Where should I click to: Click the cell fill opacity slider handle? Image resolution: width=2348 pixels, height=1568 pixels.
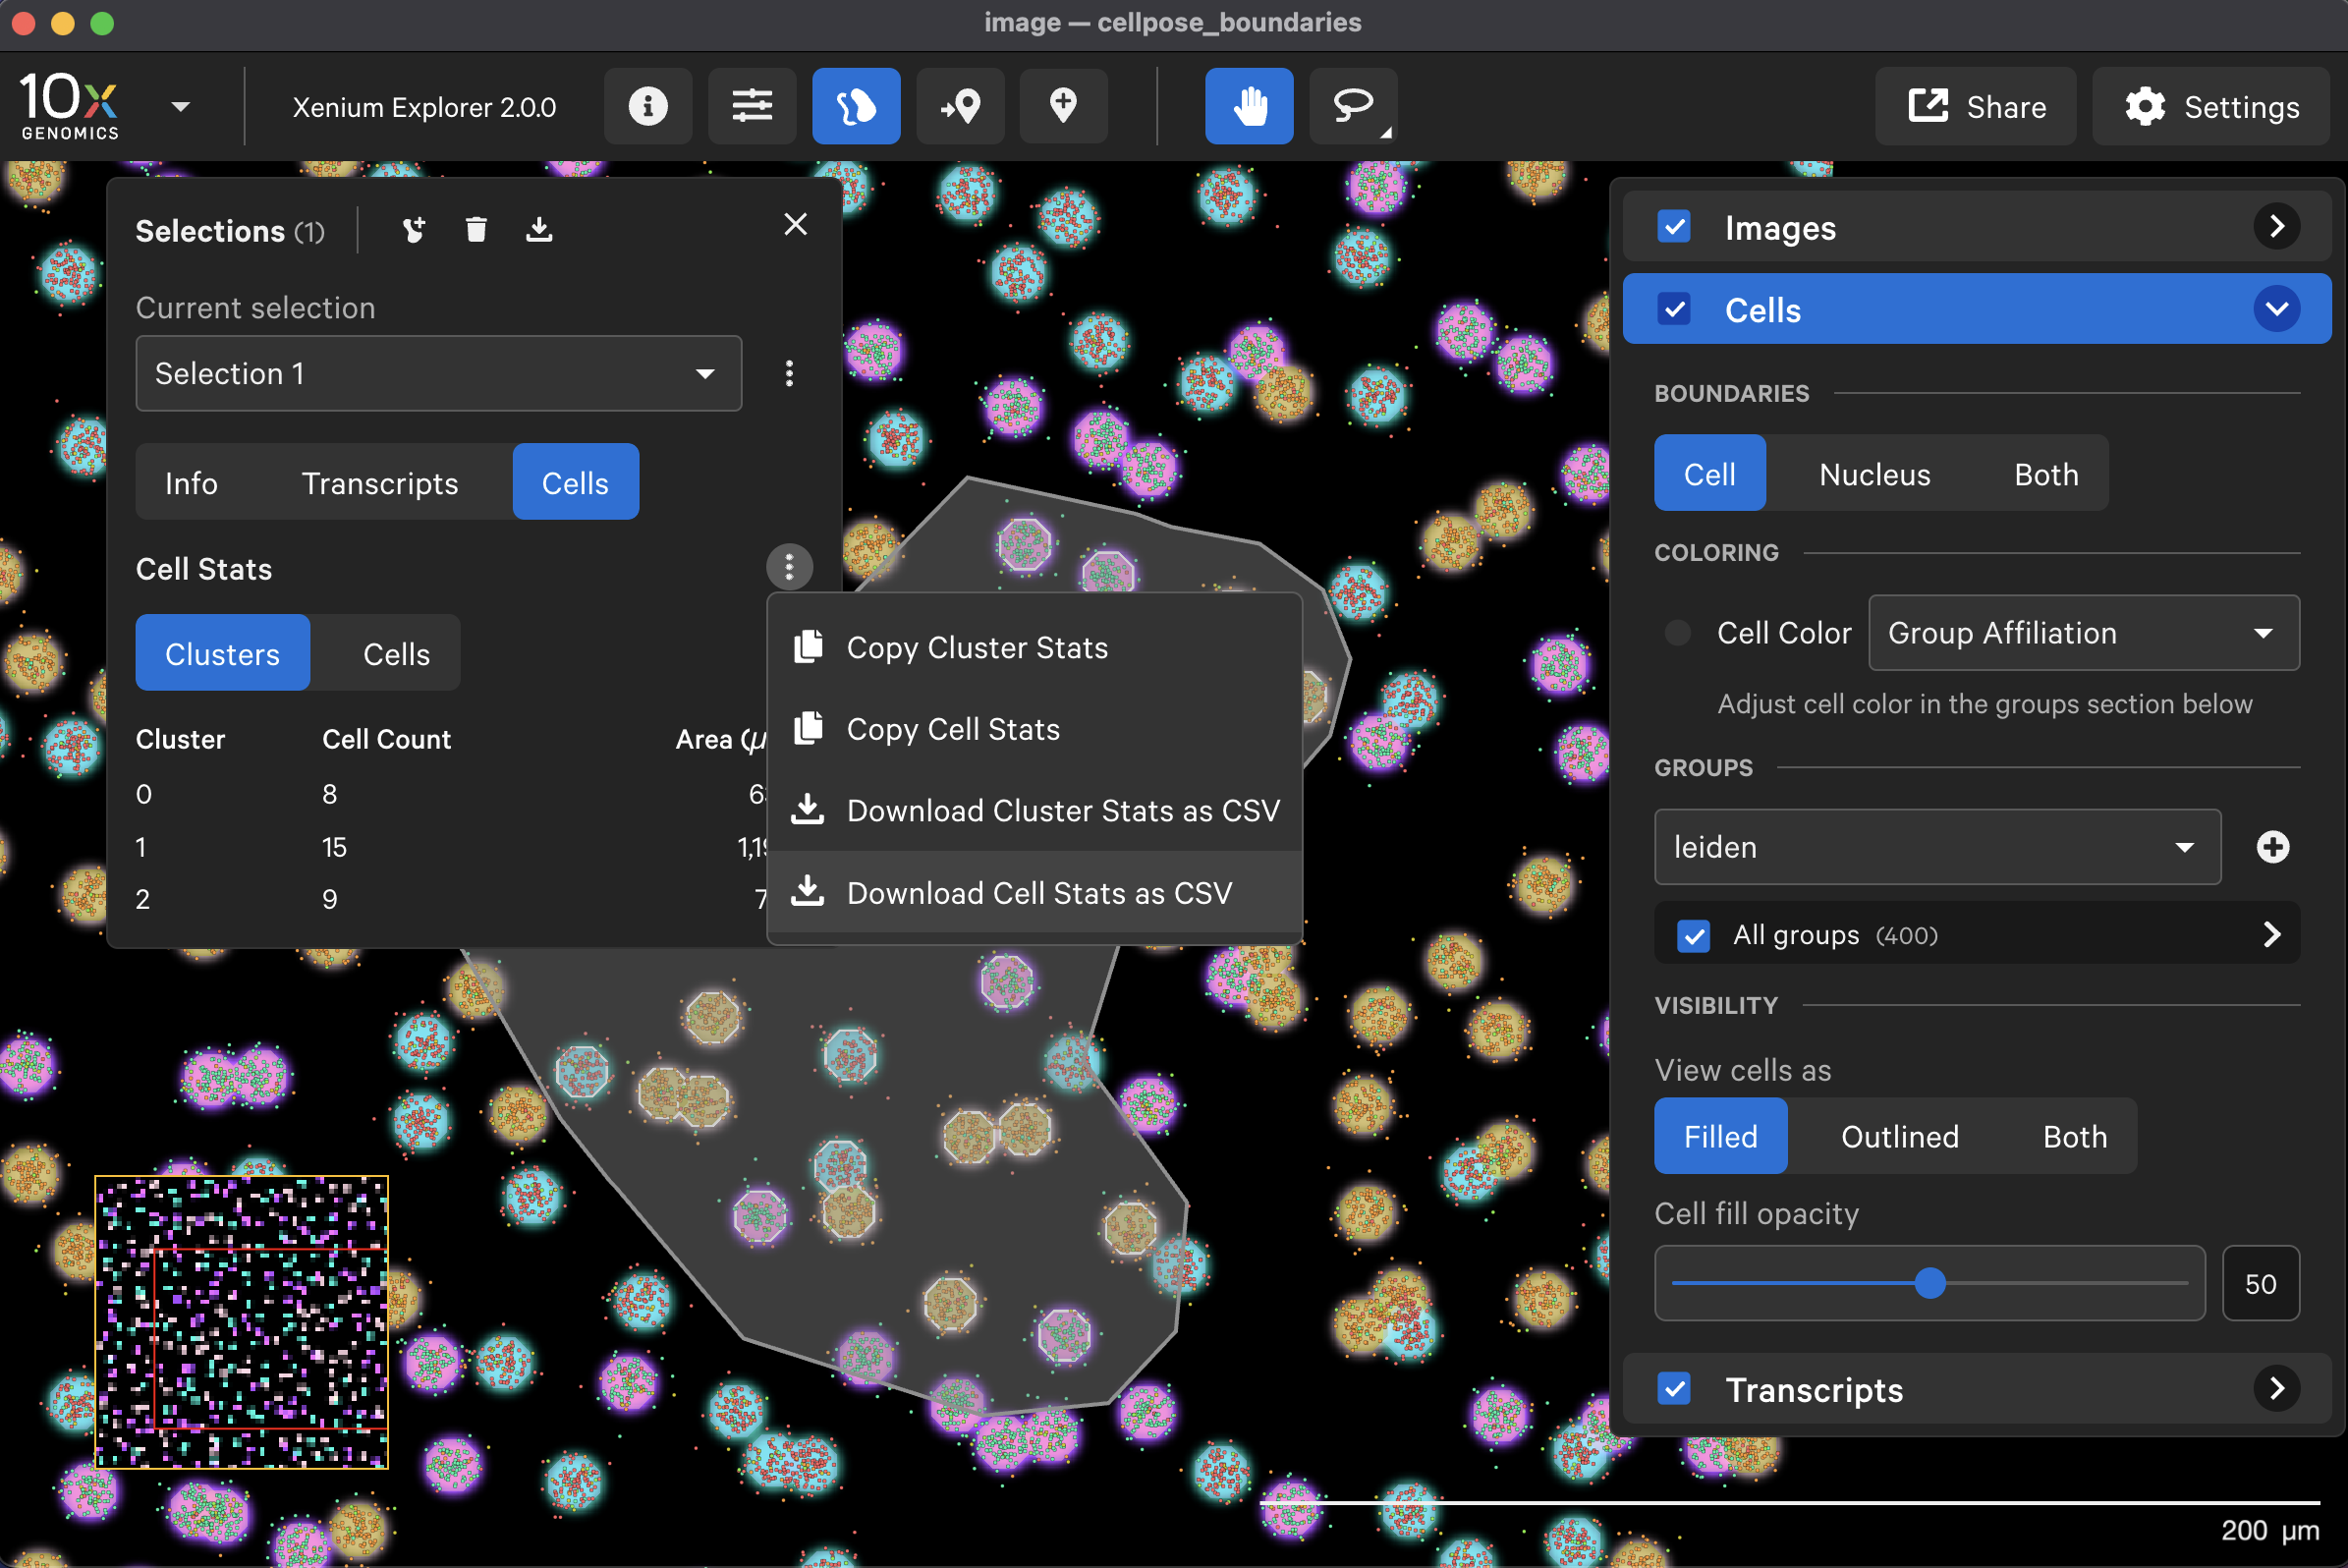pos(1930,1283)
